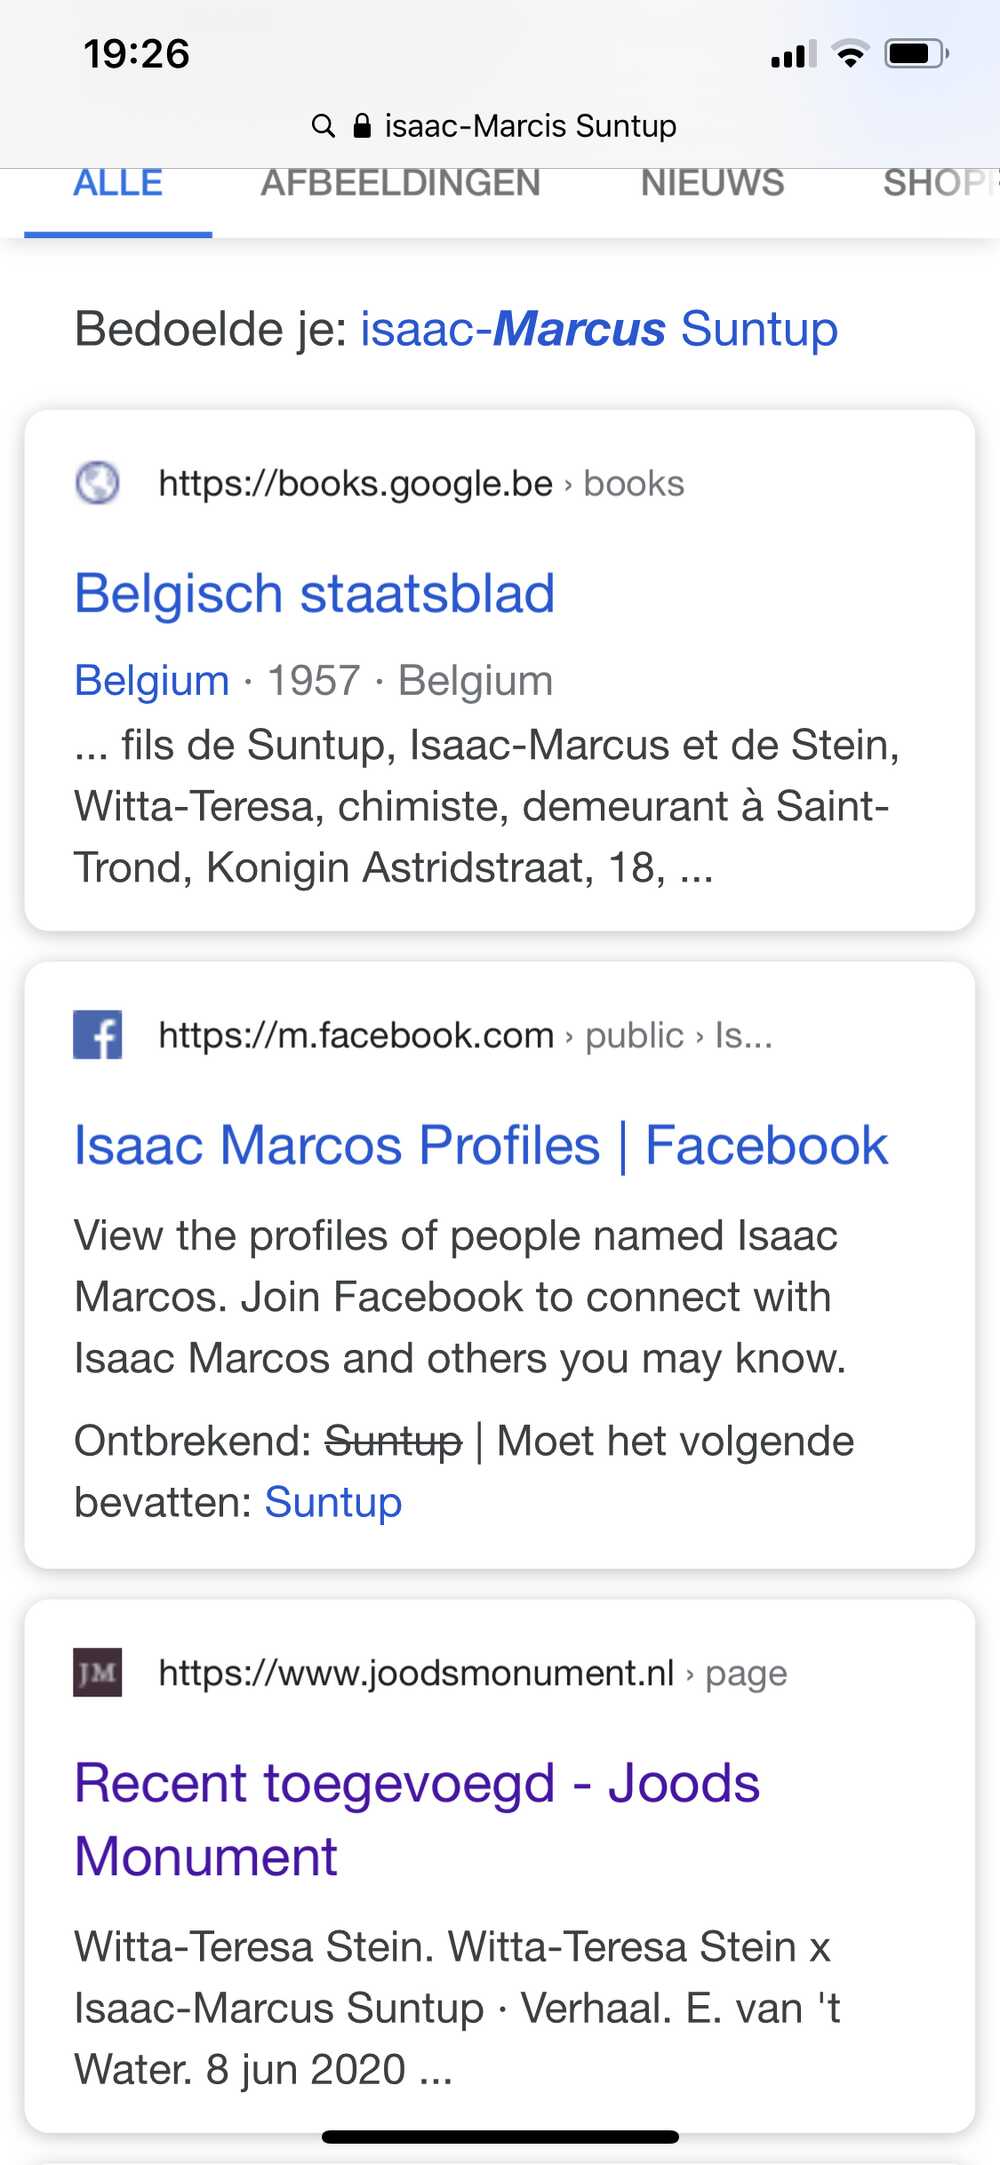Tap the blue Suntup must-include link

point(333,1502)
